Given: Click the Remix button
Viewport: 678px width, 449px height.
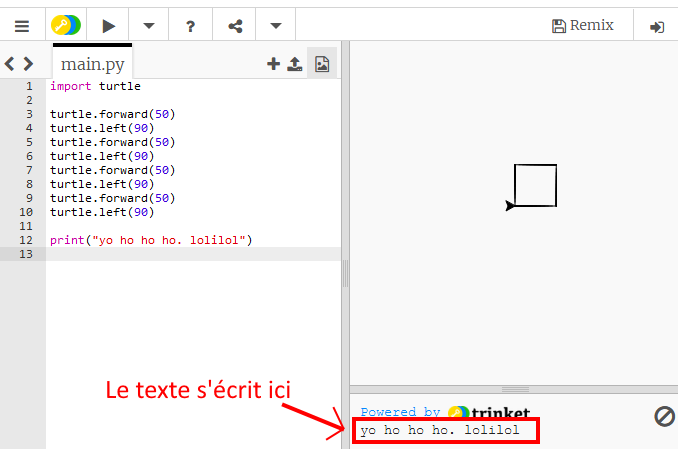Looking at the screenshot, I should pos(583,25).
